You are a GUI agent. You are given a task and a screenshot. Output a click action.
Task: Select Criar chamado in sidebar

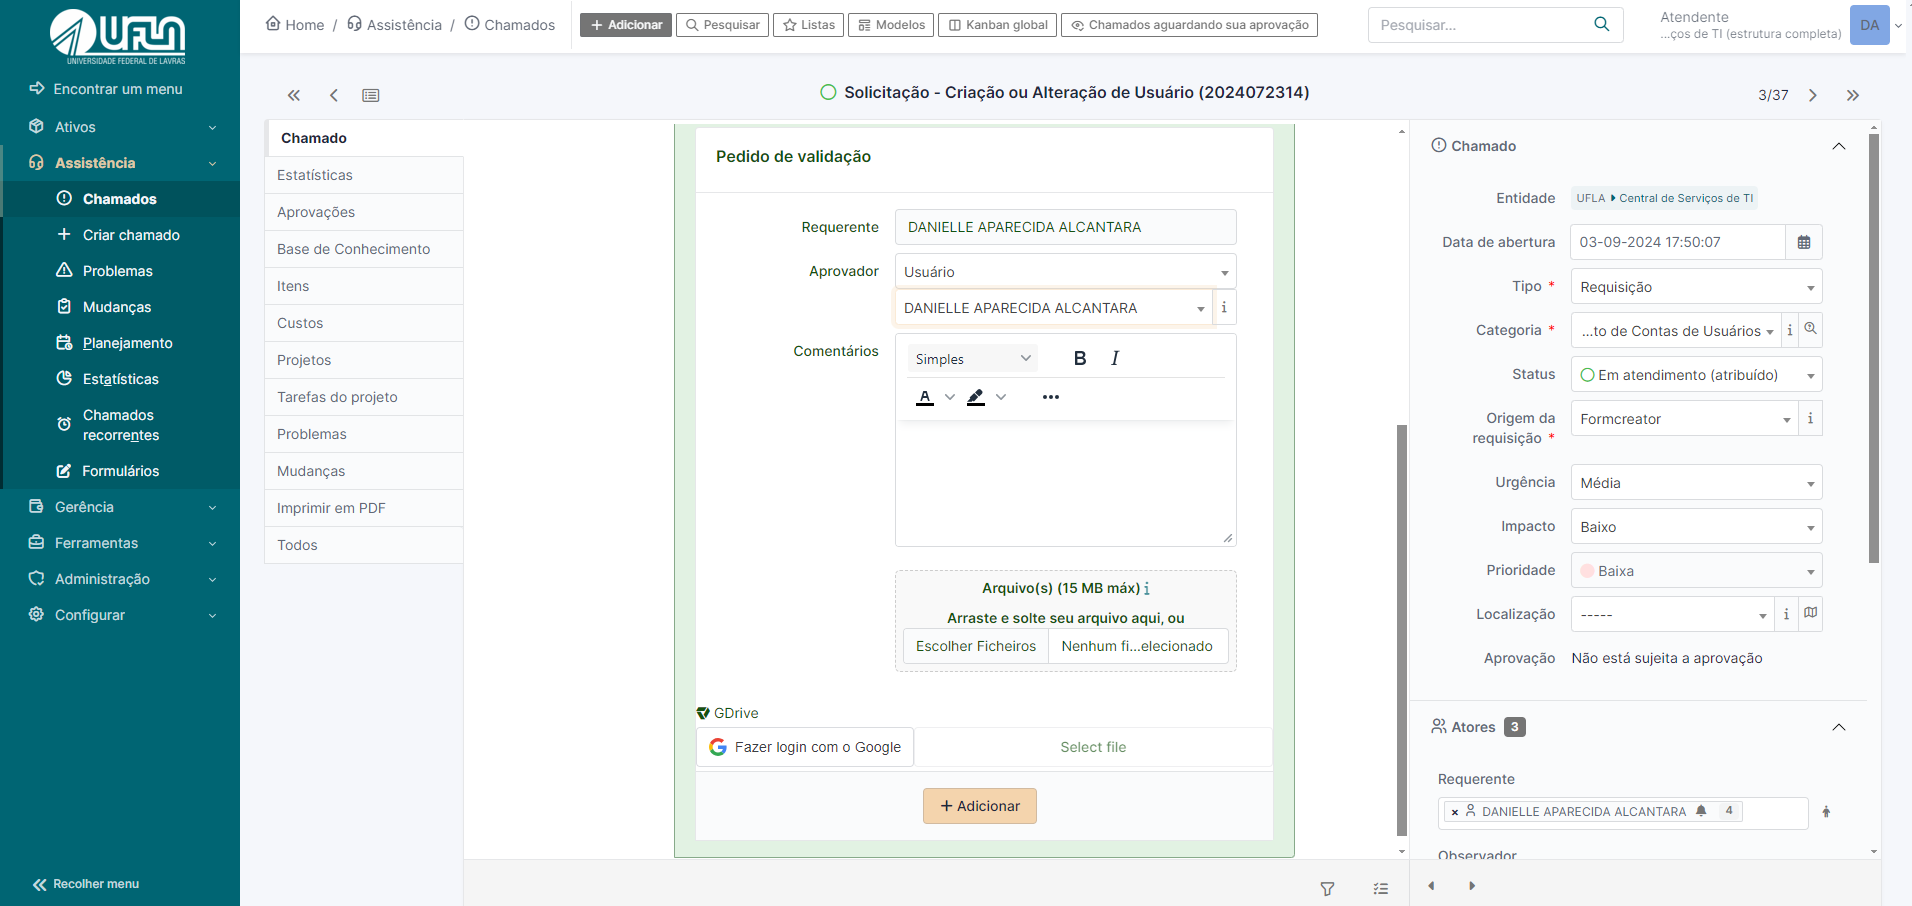tap(120, 235)
